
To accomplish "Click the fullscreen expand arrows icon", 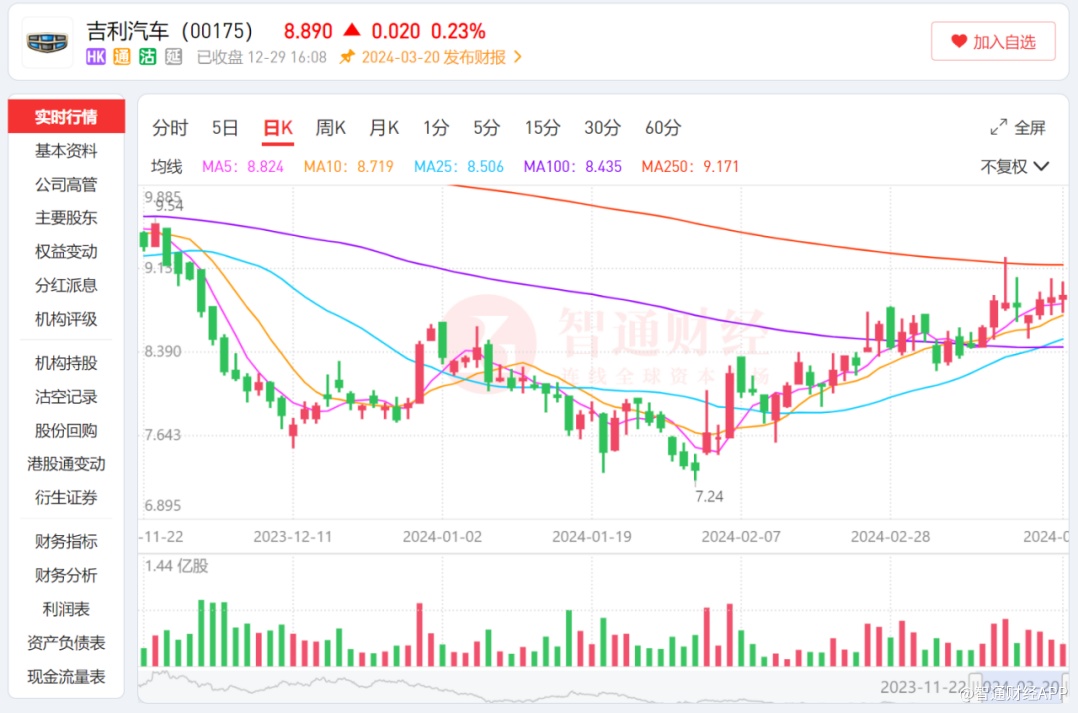I will click(998, 128).
